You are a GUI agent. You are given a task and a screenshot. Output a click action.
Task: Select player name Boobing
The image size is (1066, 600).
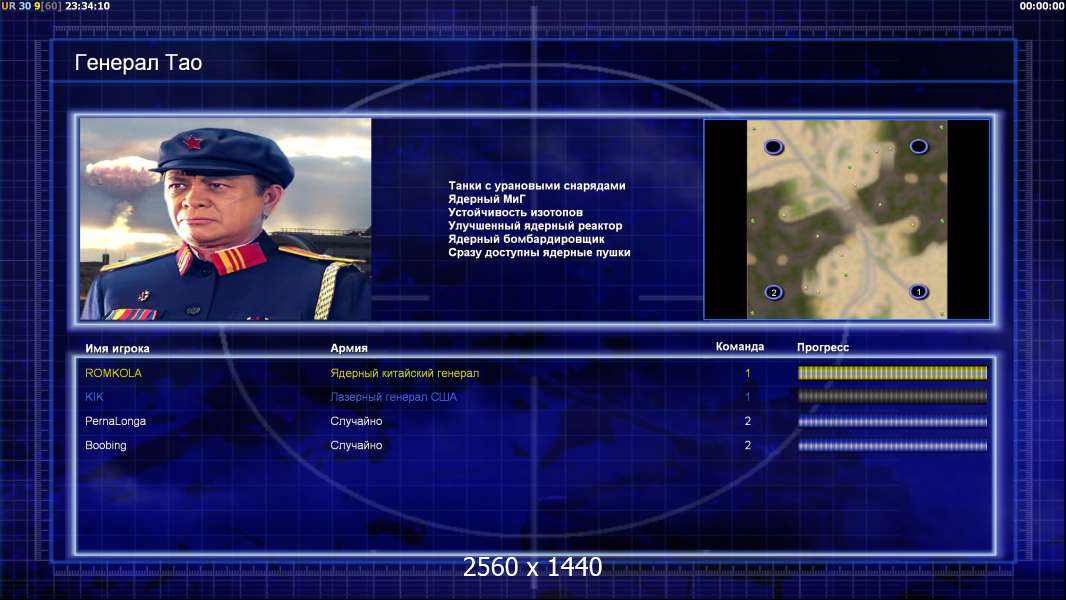(x=105, y=445)
